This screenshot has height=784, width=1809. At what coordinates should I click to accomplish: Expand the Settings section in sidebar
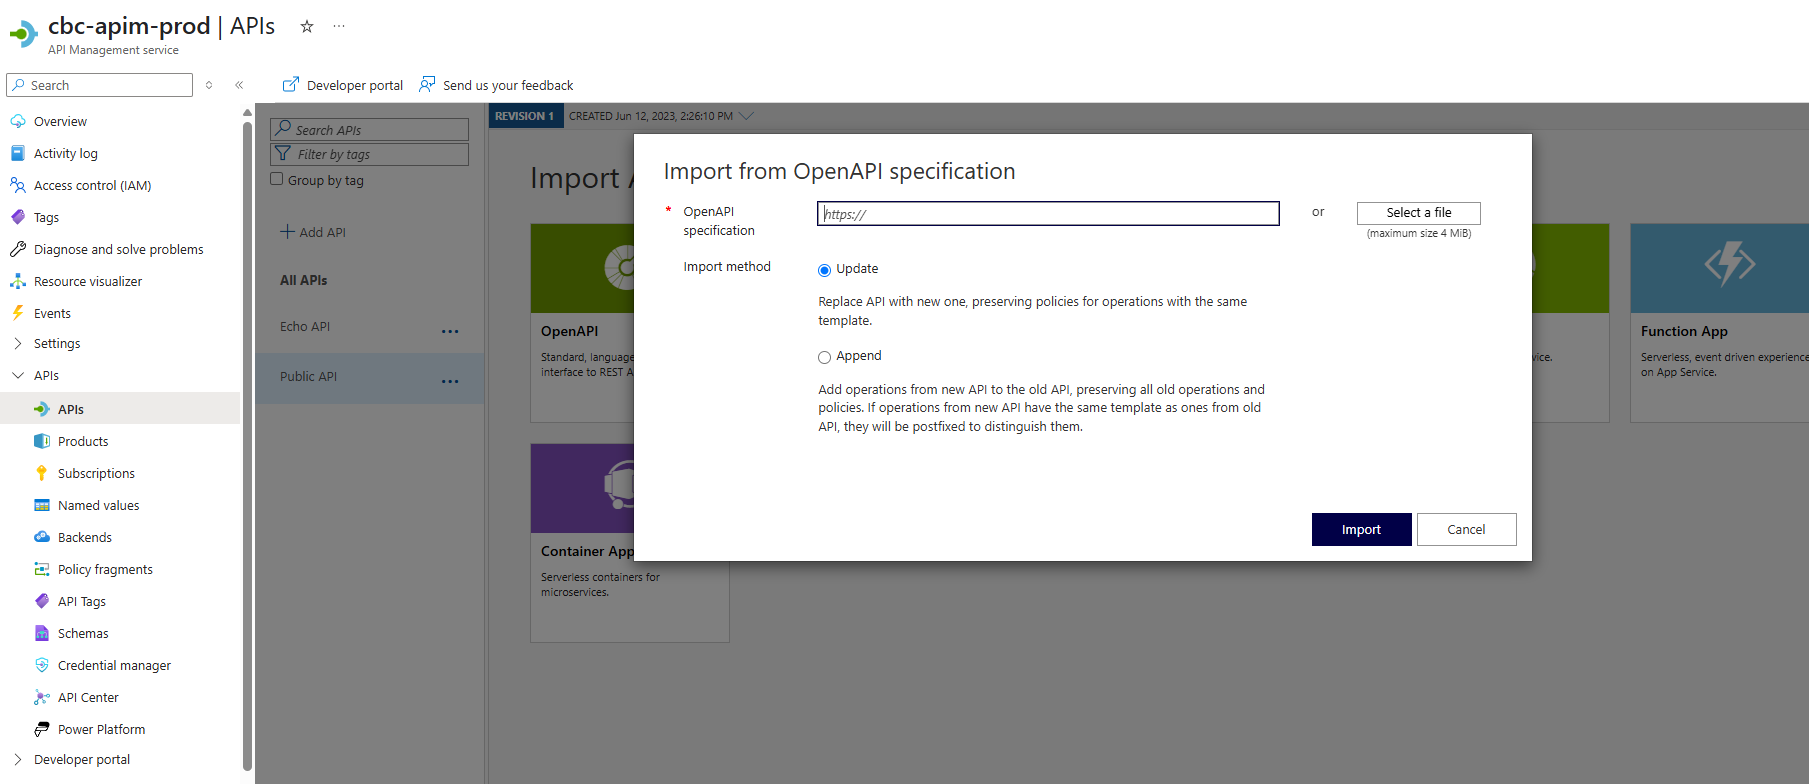coord(18,343)
